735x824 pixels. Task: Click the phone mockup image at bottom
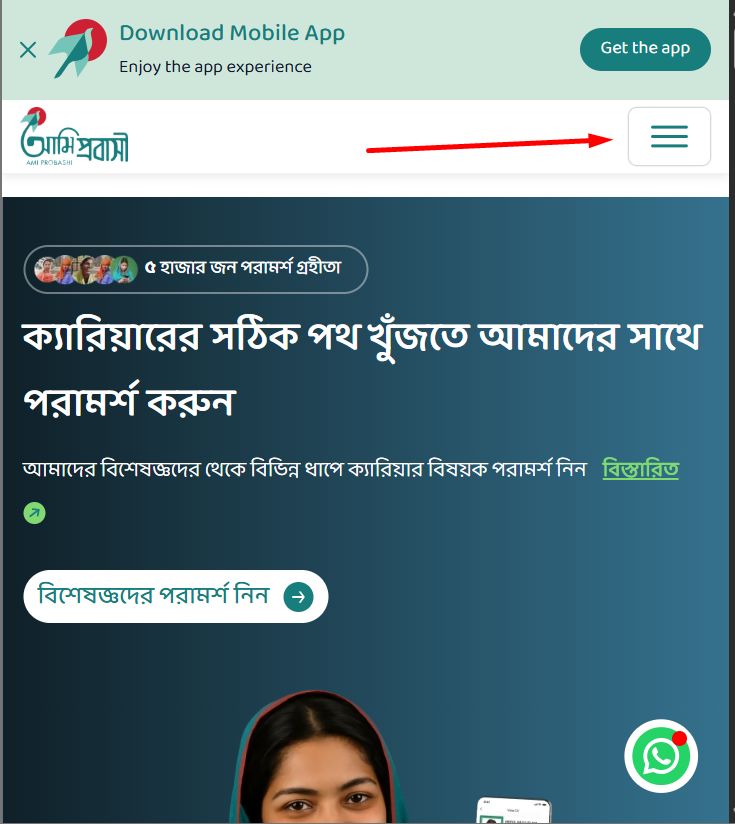click(514, 810)
